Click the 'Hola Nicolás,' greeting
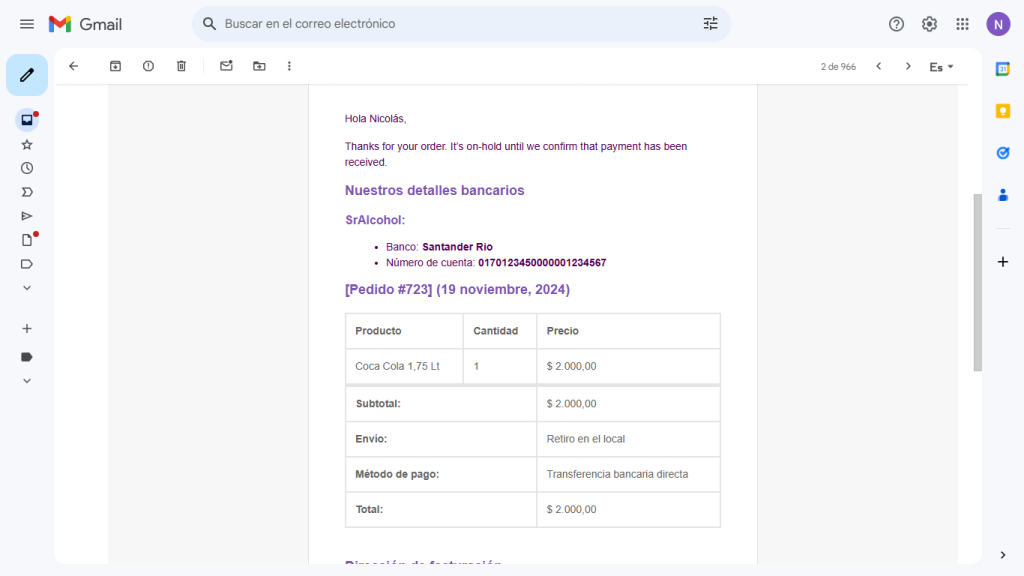 (x=376, y=119)
